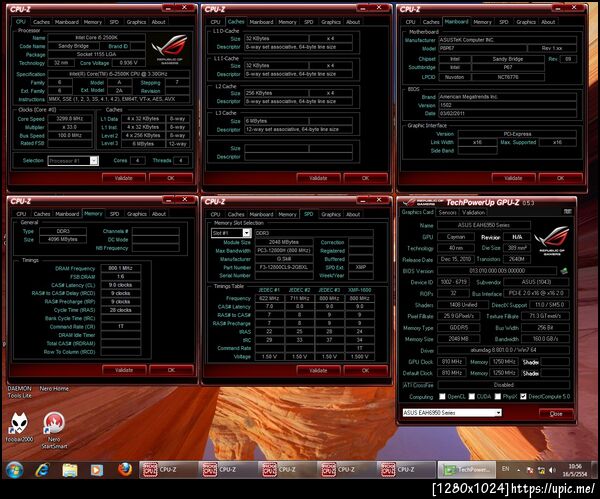Open Mainboard tab in the CPU-Z memory timings window
This screenshot has height=499, width=600.
[x=67, y=214]
